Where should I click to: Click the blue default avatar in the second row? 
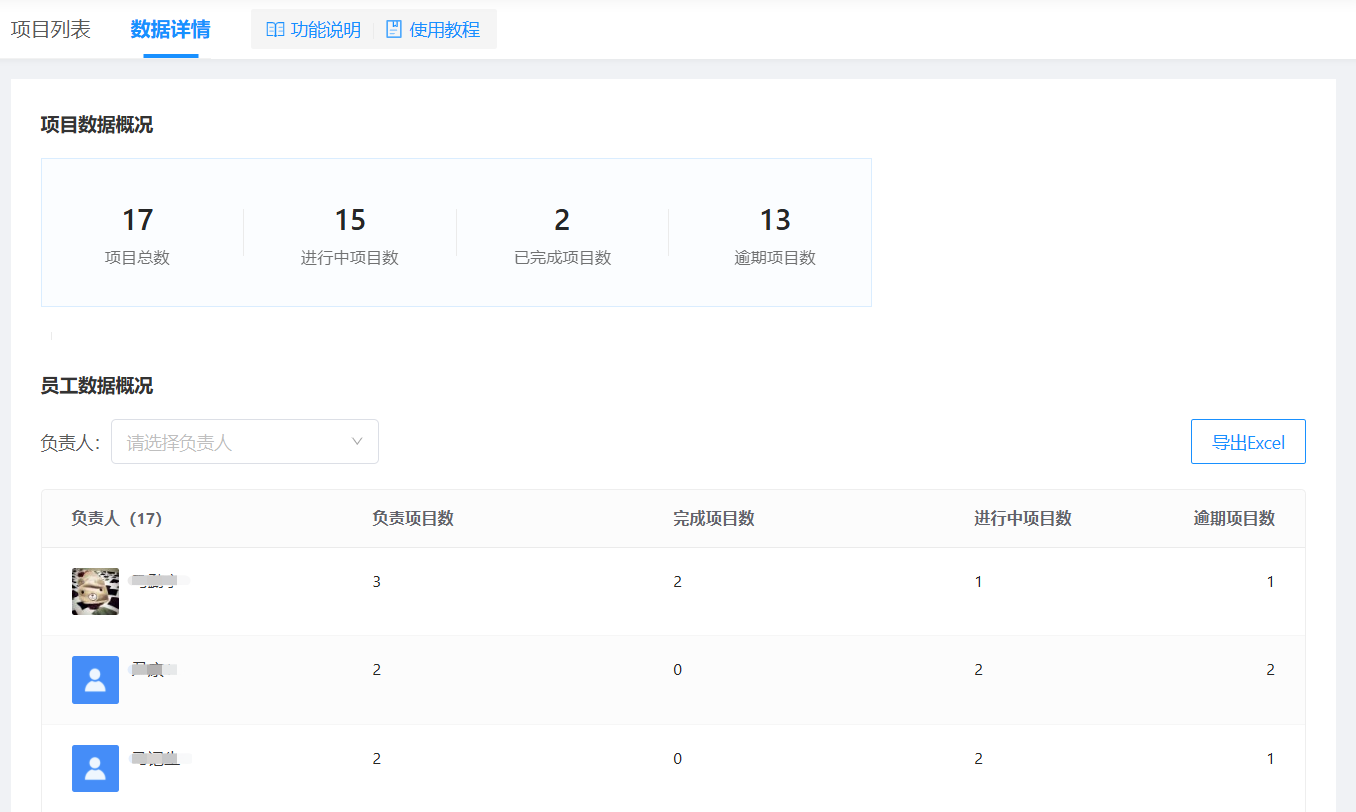click(x=96, y=680)
